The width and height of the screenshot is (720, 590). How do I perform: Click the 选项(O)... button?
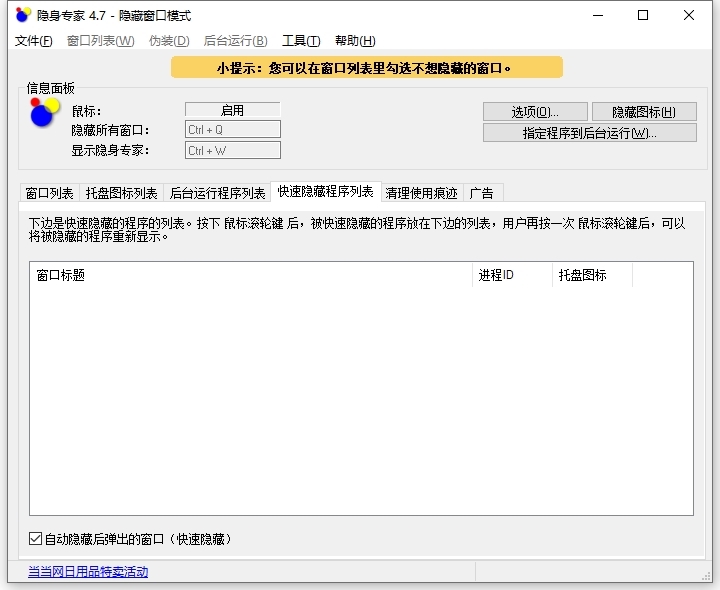[535, 112]
